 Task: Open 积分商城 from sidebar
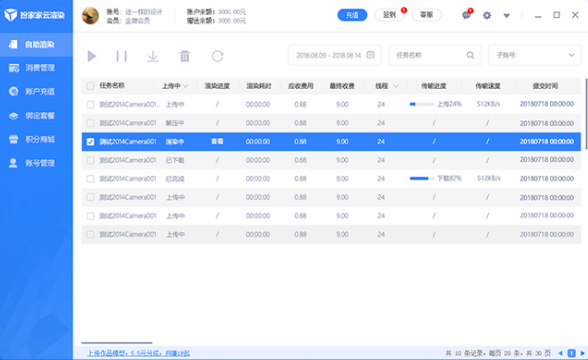[36, 140]
